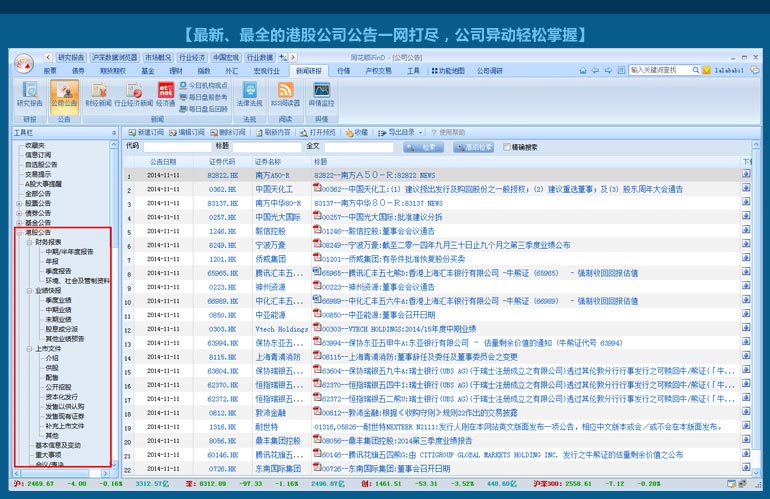770x499 pixels.
Task: Select the 公司公告 ribbon icon
Action: pyautogui.click(x=64, y=95)
